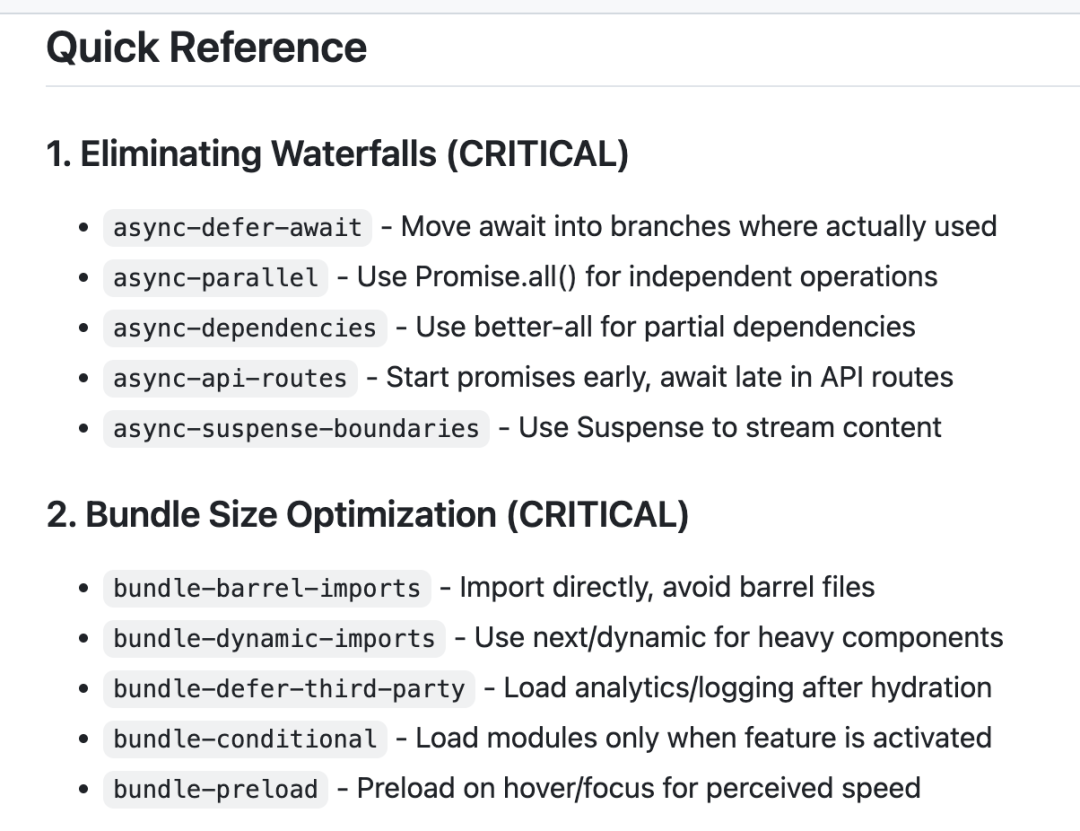1080x831 pixels.
Task: Click the 'Use Suspense to stream content' text
Action: point(730,427)
